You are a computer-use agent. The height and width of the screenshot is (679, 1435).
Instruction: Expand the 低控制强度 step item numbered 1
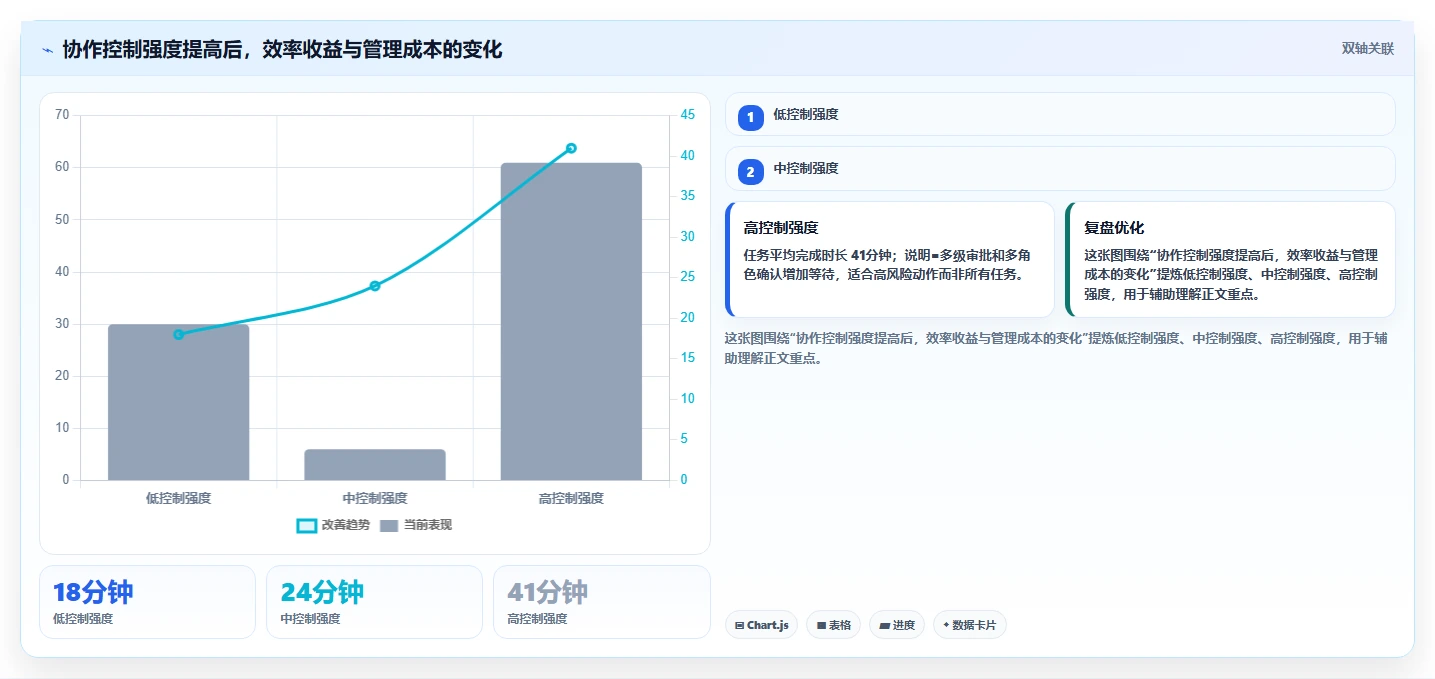(x=1059, y=114)
